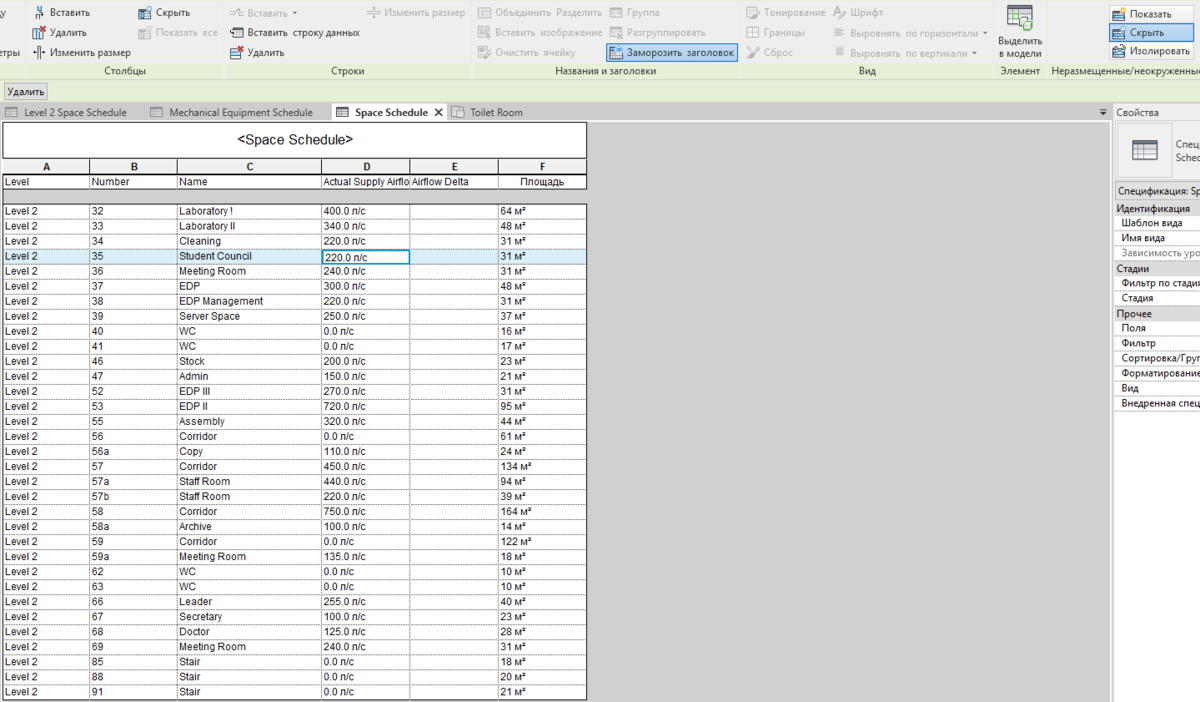Close the Space Schedule tab
Viewport: 1200px width, 702px height.
click(438, 112)
